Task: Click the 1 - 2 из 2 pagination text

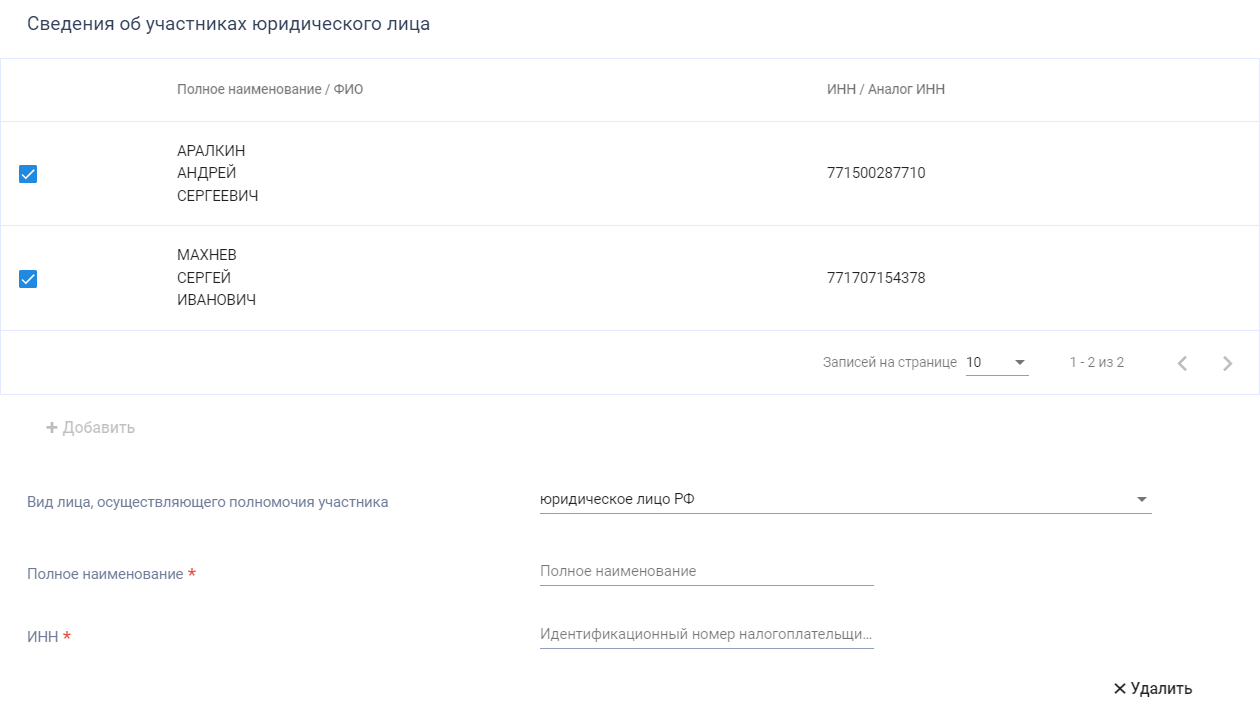Action: pyautogui.click(x=1097, y=362)
